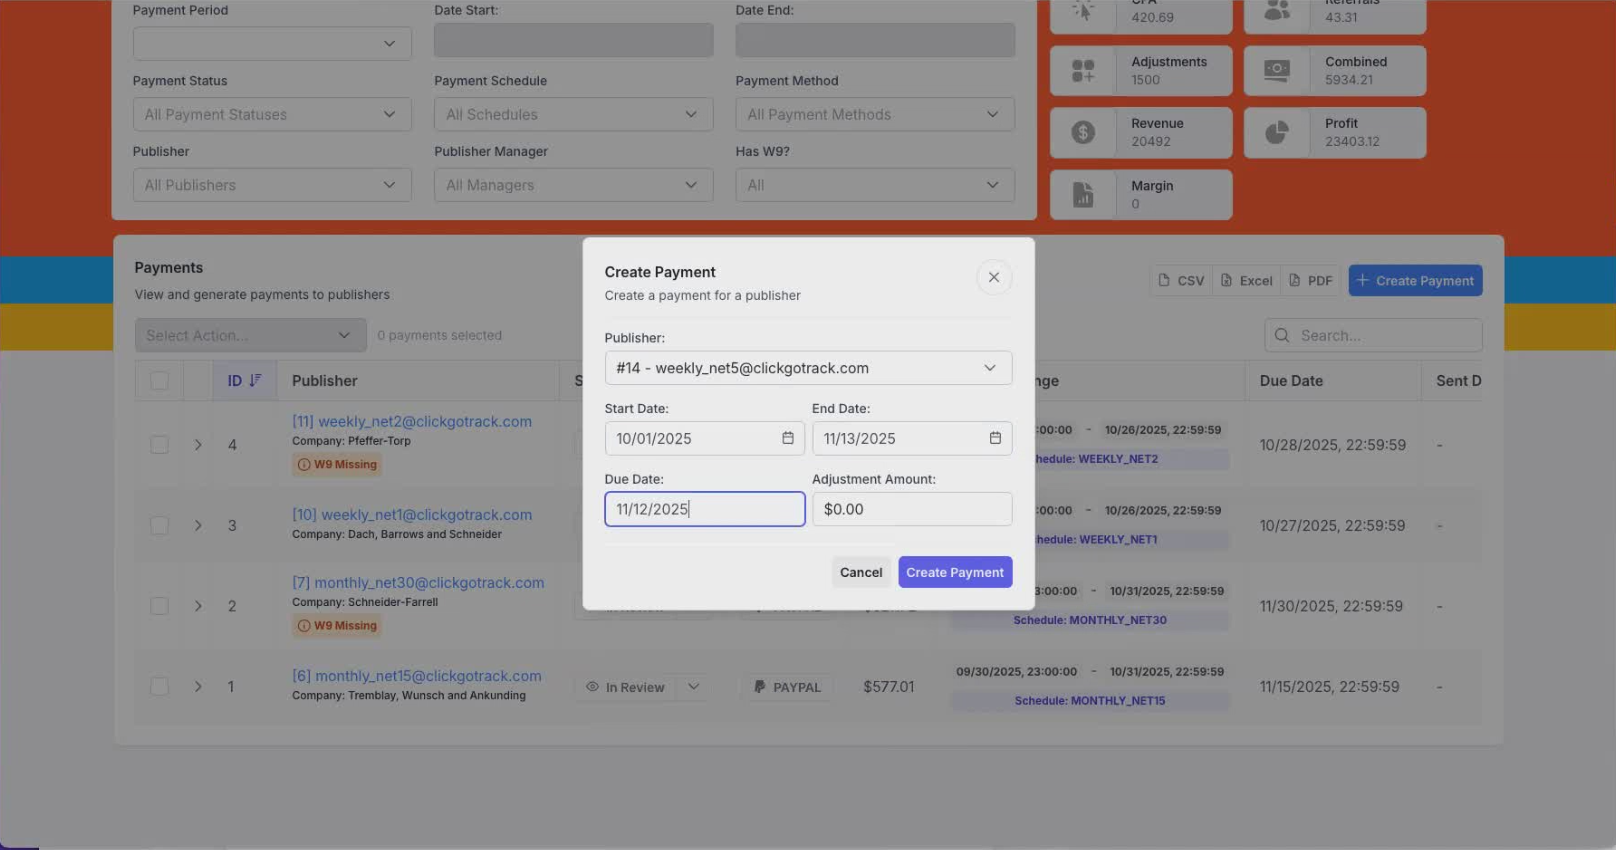Click the Profit pie chart icon
The height and width of the screenshot is (850, 1616).
1277,132
